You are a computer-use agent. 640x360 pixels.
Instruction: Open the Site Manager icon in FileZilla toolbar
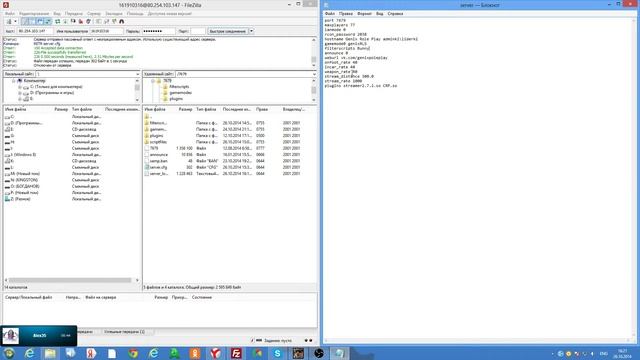(x=9, y=21)
